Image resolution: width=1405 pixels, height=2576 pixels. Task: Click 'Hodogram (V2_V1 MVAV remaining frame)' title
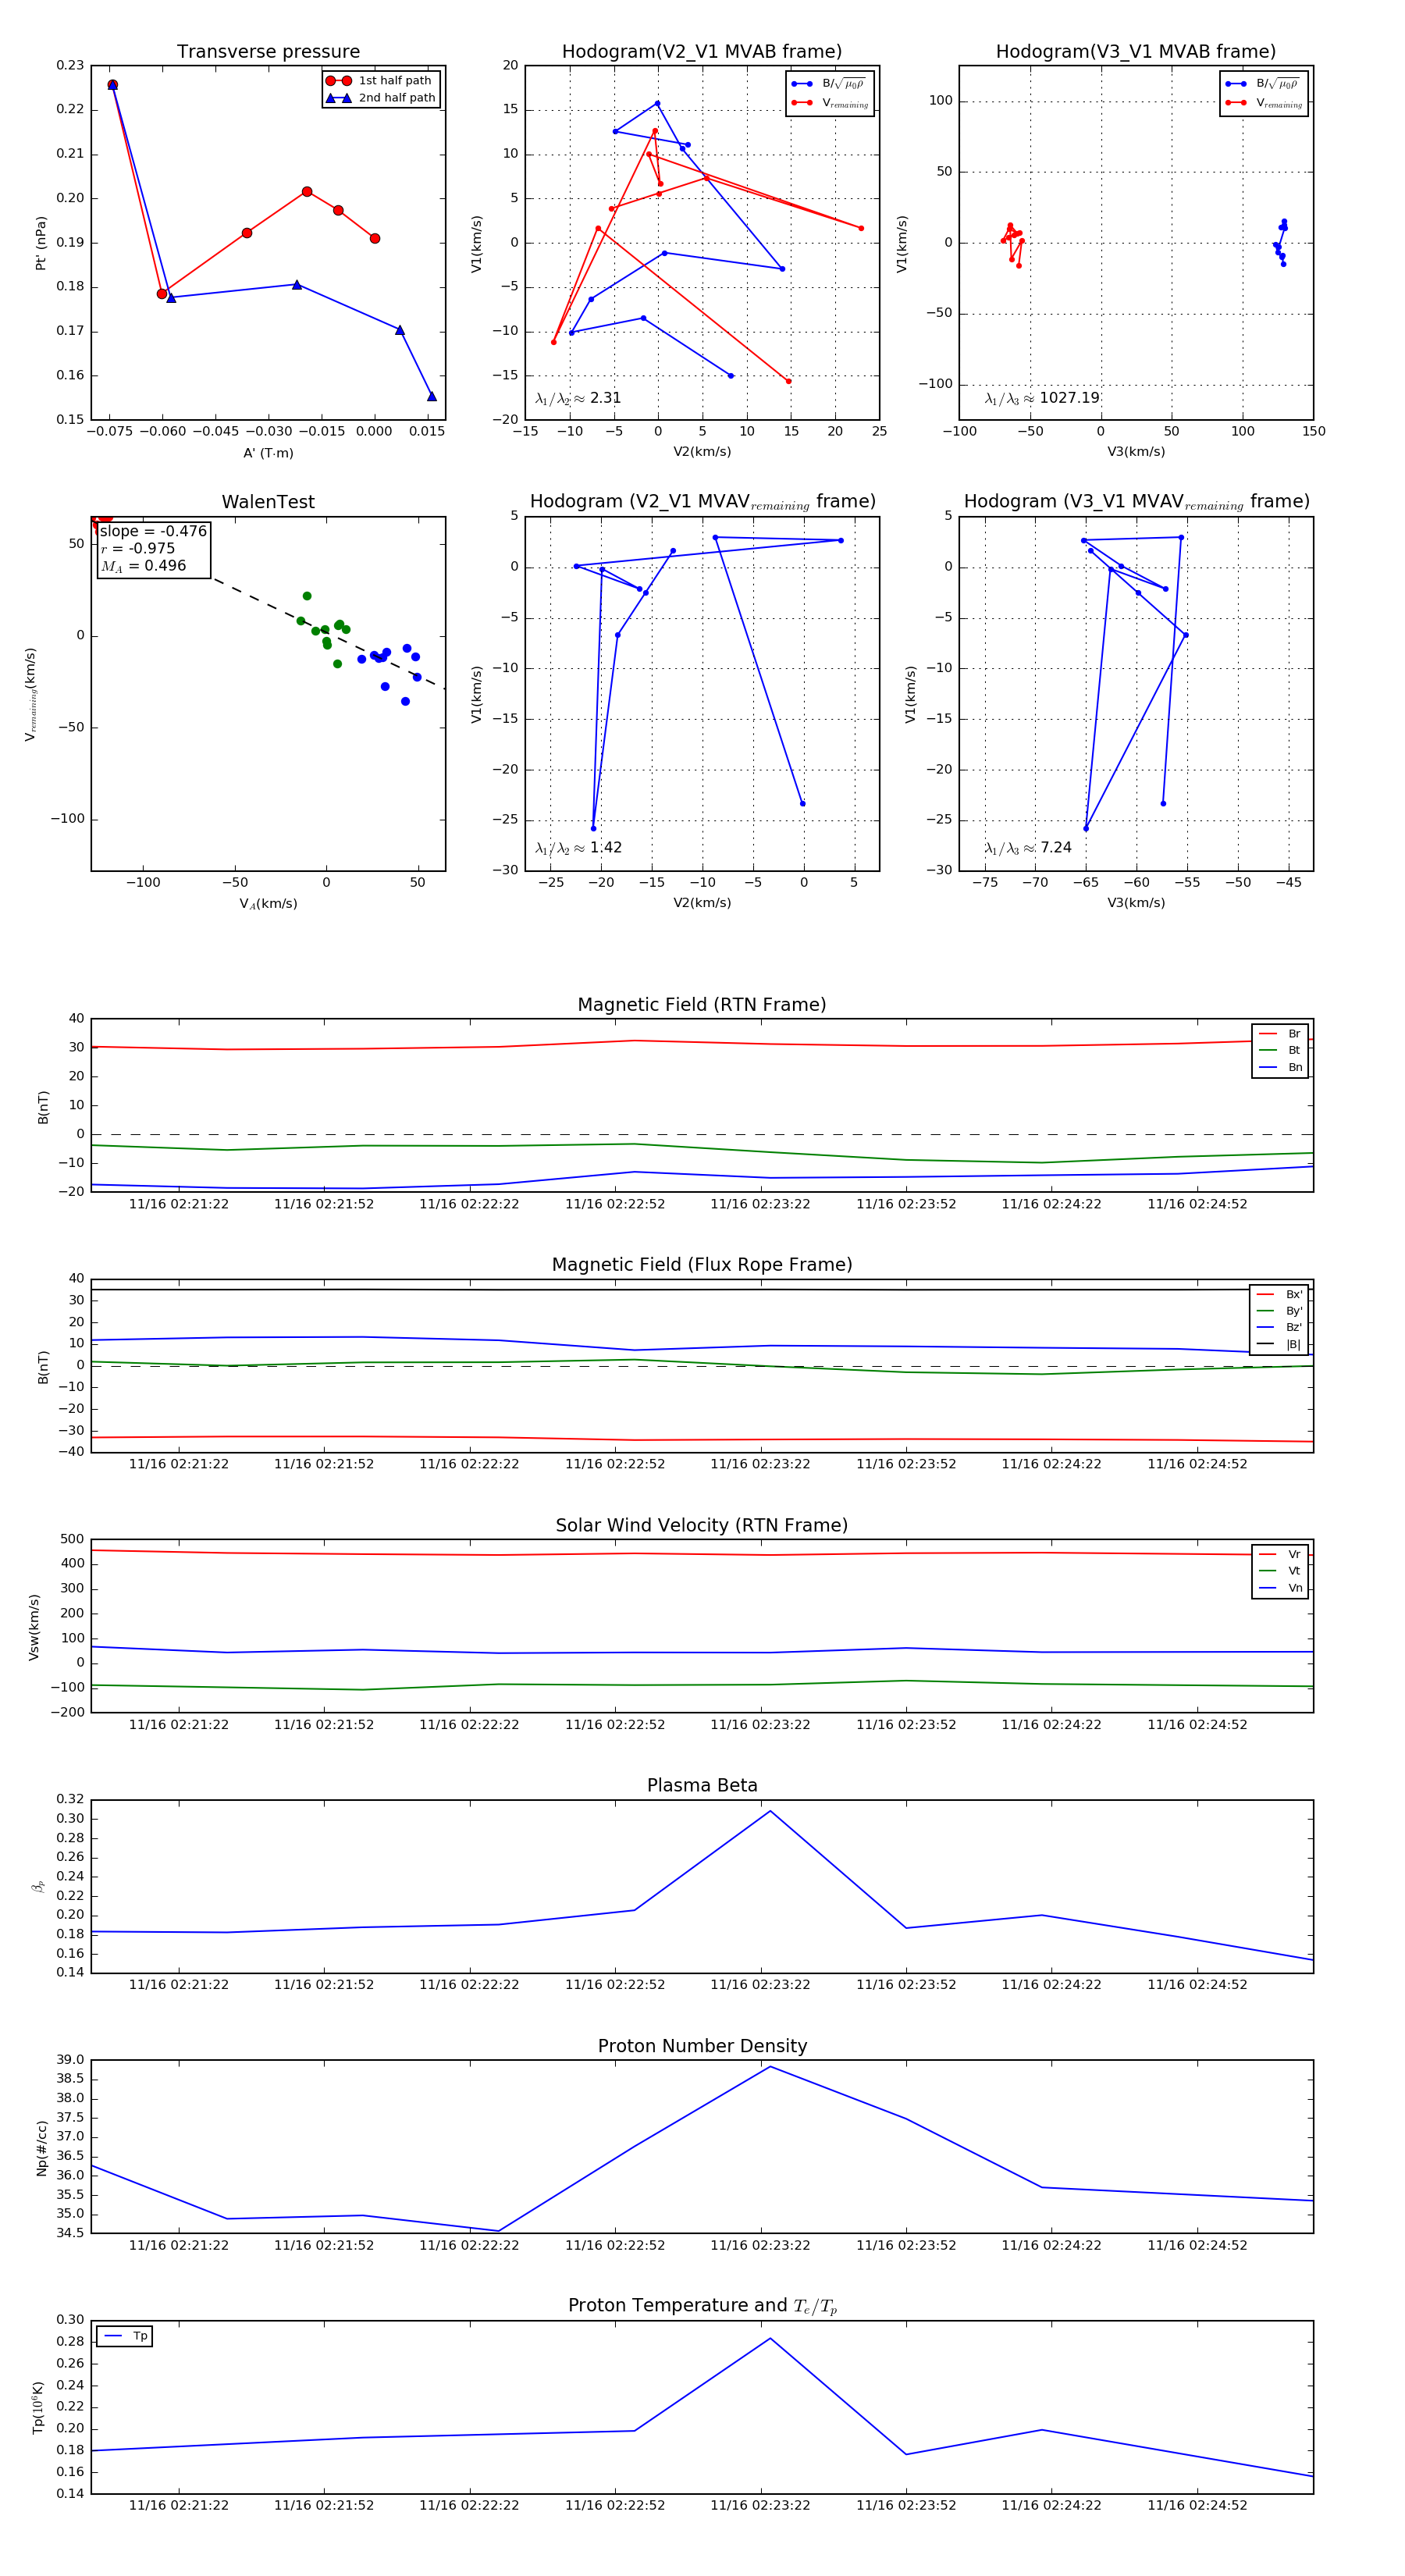point(702,502)
